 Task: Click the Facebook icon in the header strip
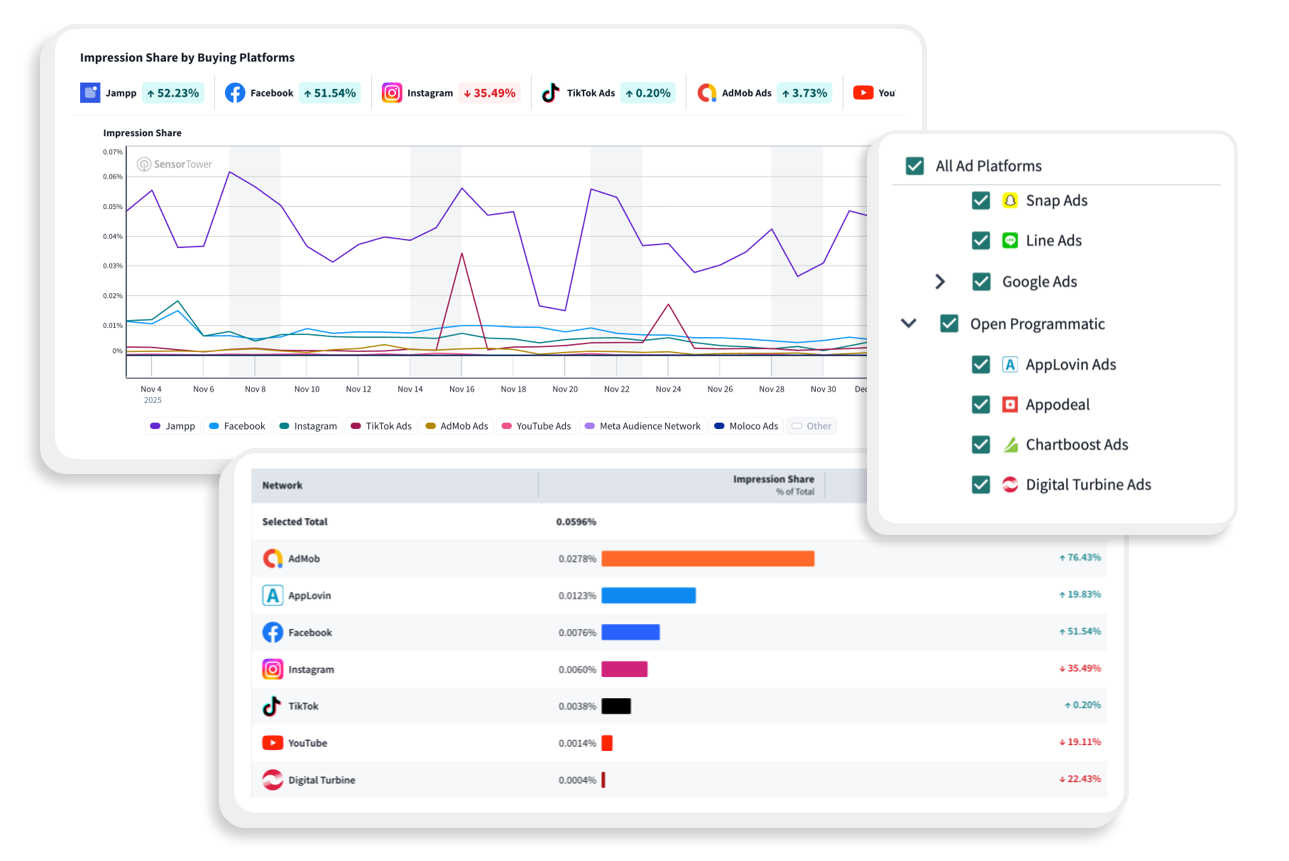pyautogui.click(x=235, y=93)
